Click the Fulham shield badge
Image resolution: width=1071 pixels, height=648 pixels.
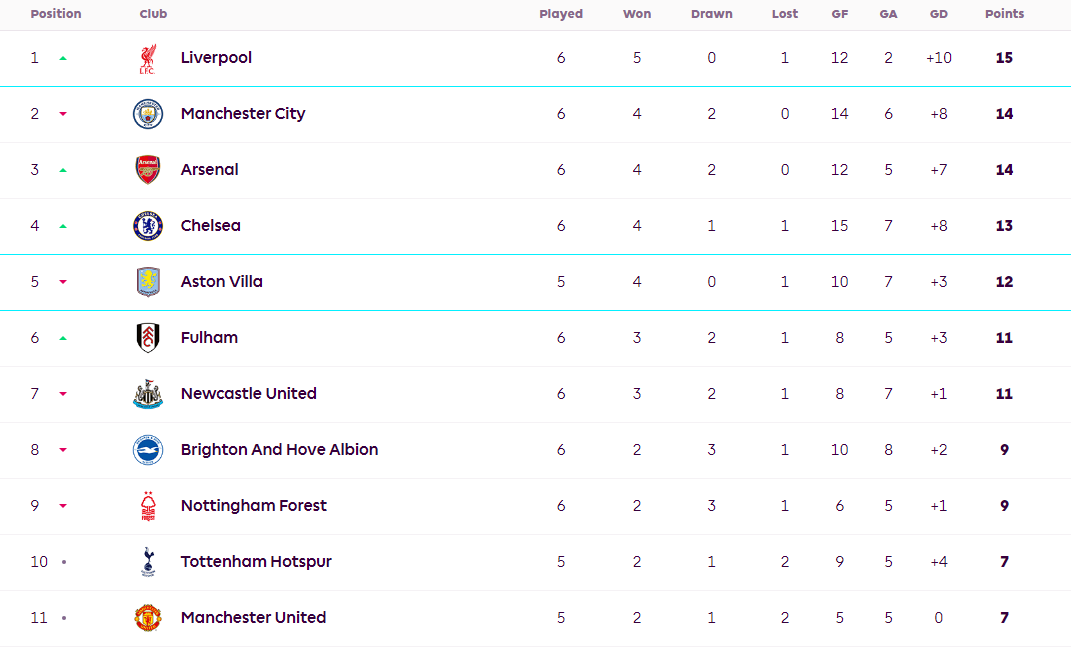[148, 338]
